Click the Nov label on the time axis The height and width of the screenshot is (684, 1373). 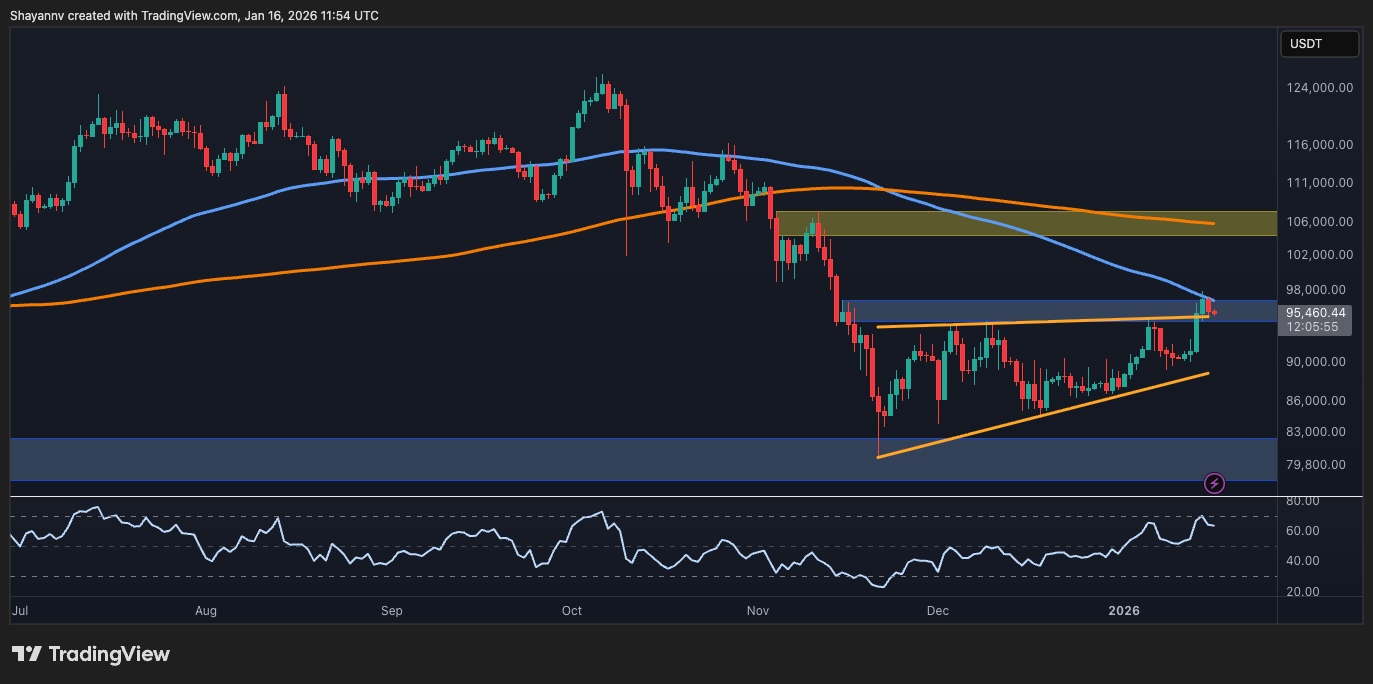click(757, 610)
